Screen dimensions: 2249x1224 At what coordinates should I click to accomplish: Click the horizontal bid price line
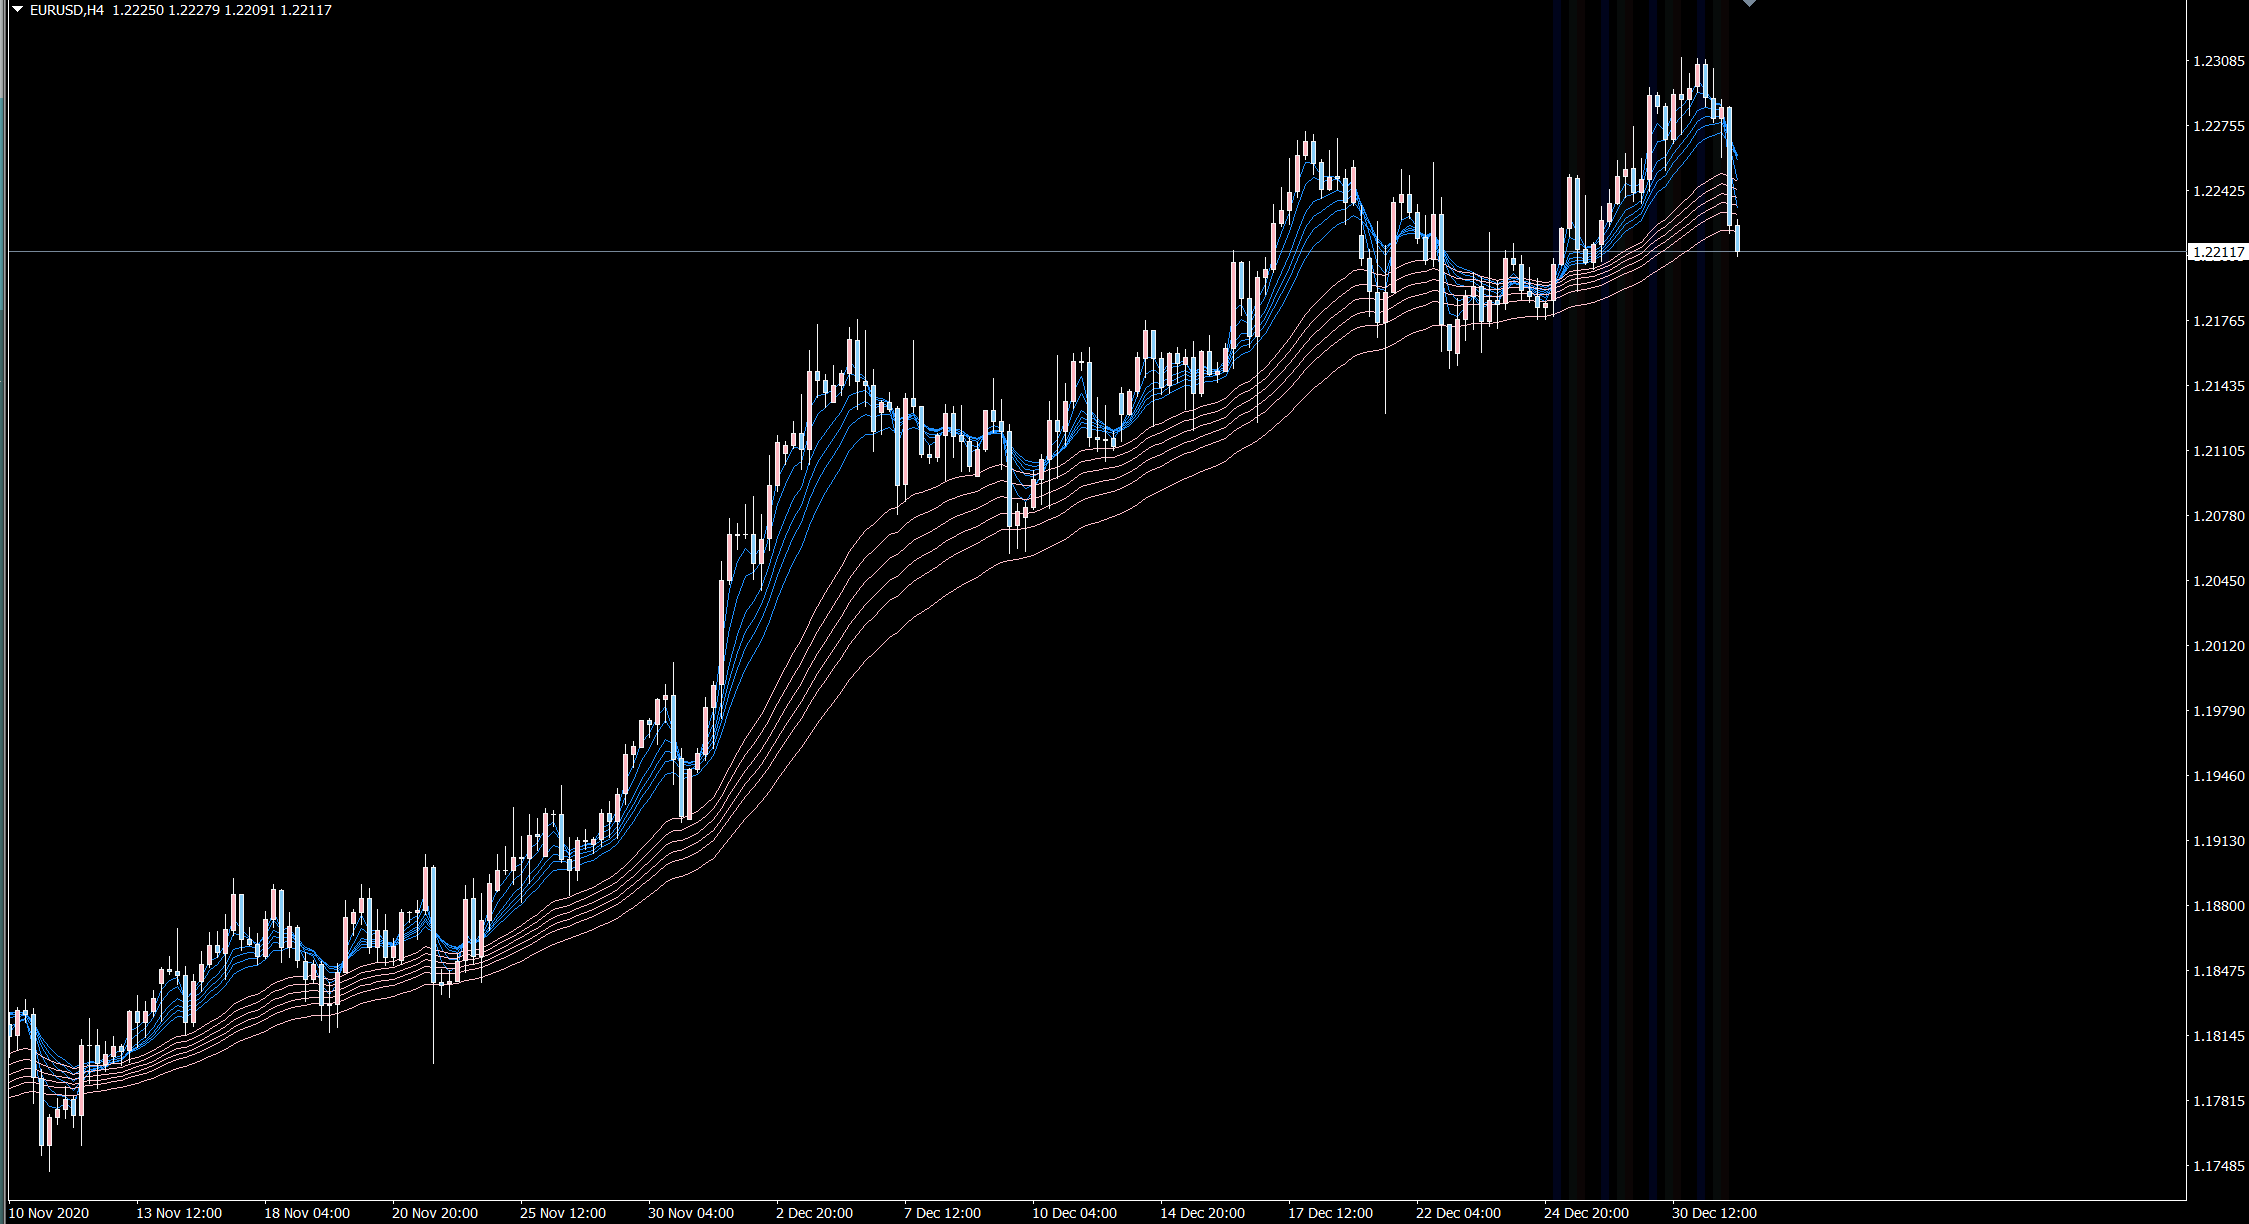(x=1000, y=251)
